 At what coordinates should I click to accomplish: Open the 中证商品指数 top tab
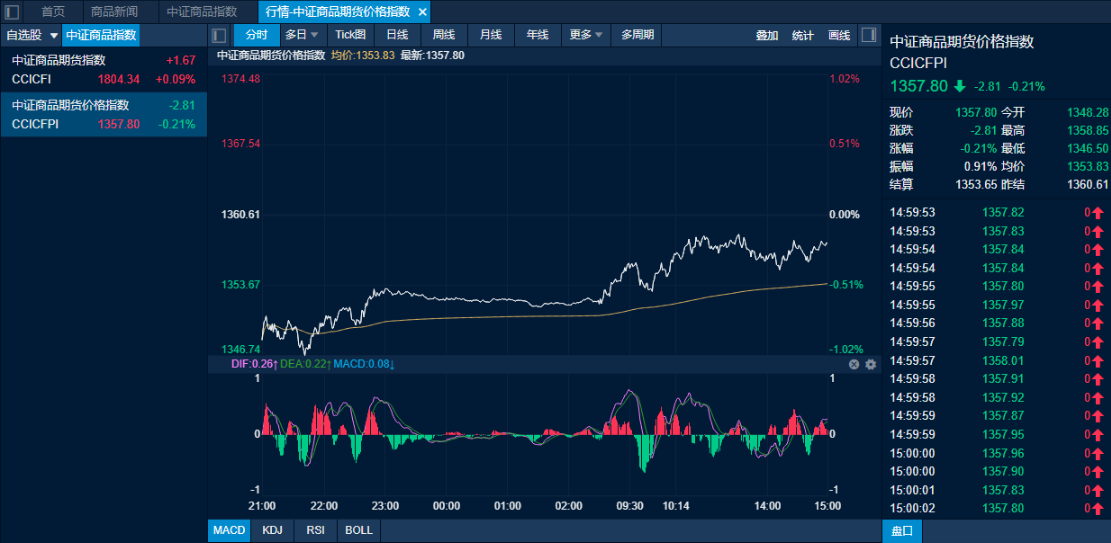point(202,12)
